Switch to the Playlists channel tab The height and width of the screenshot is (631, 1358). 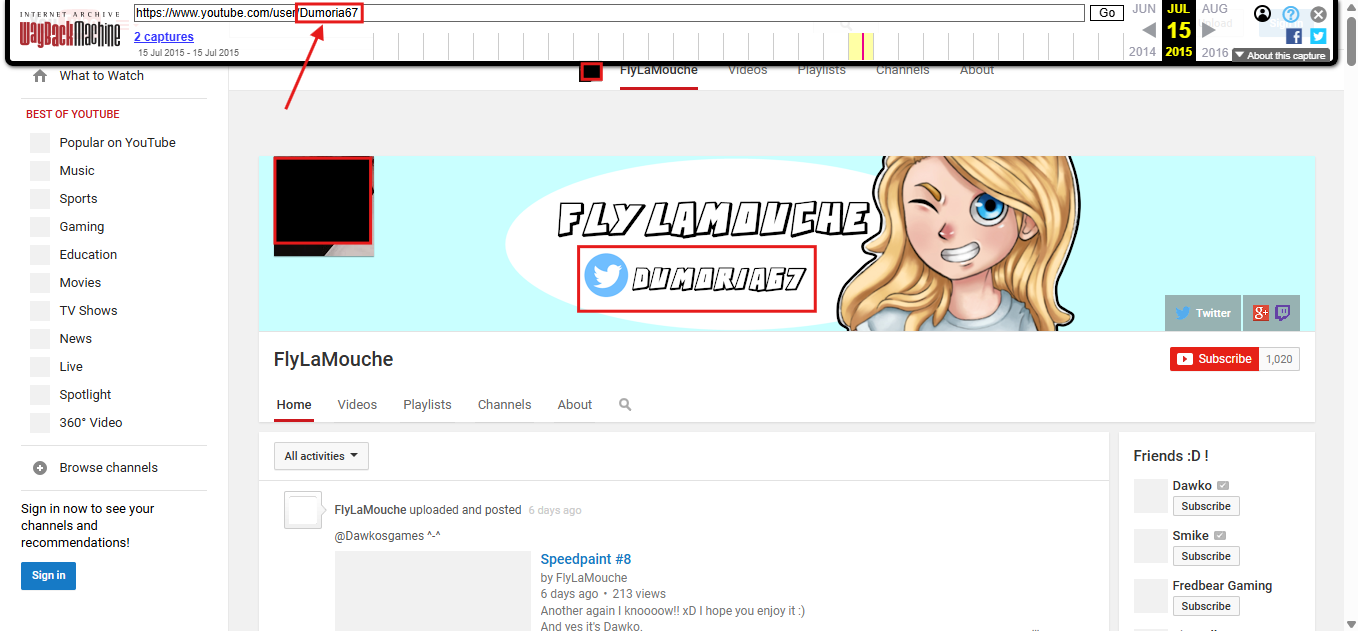tap(427, 405)
